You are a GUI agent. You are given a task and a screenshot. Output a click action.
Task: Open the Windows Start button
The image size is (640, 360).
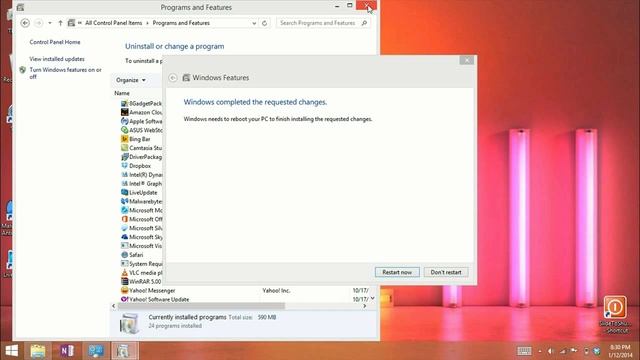[x=11, y=351]
